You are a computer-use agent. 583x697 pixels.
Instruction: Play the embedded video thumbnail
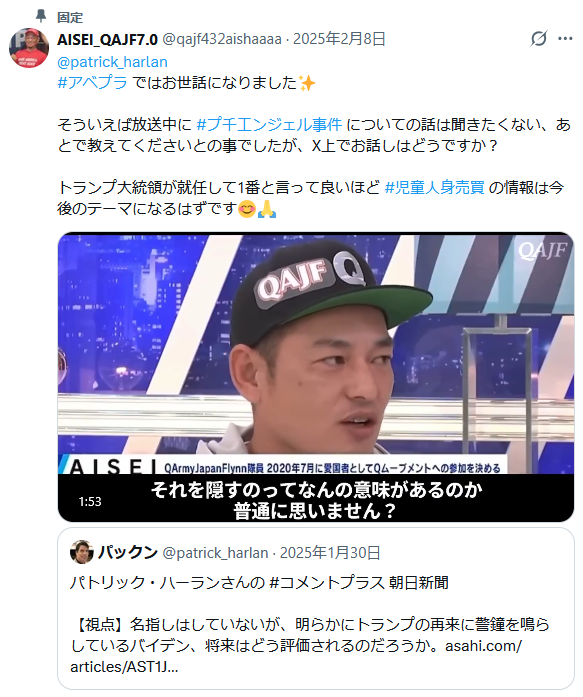[315, 377]
